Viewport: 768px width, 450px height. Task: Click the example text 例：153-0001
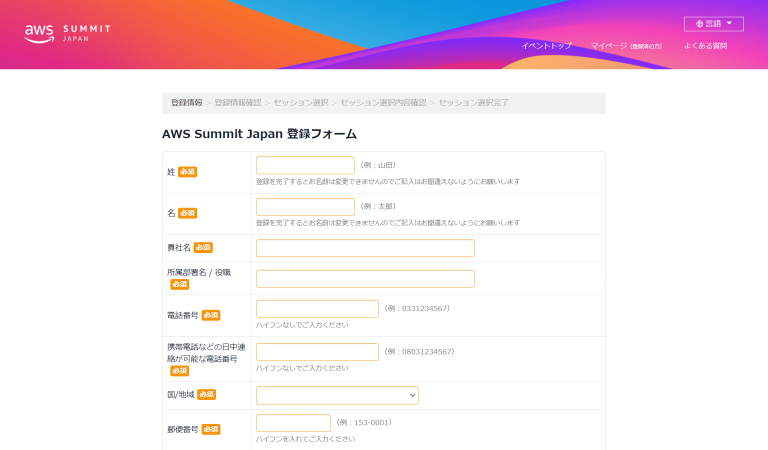point(364,423)
